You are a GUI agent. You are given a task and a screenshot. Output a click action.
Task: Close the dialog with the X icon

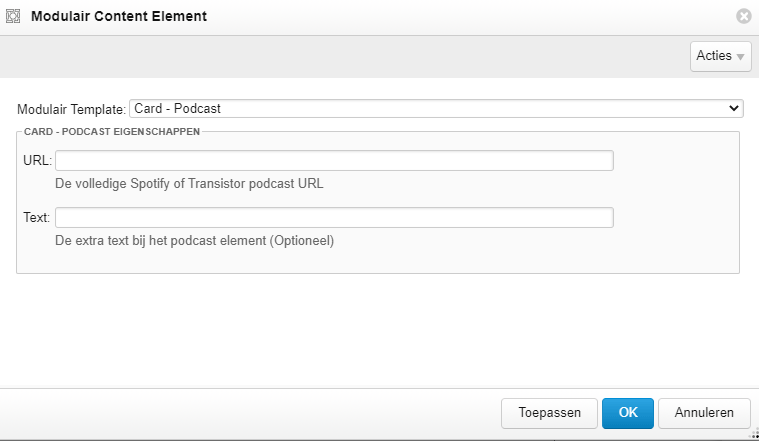pos(744,16)
